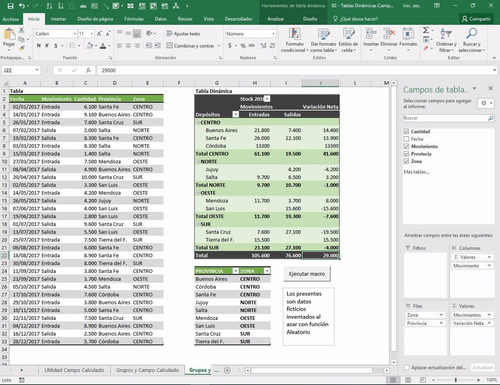Switch to the Datos ribbon tab
Image resolution: width=500 pixels, height=385 pixels.
161,19
